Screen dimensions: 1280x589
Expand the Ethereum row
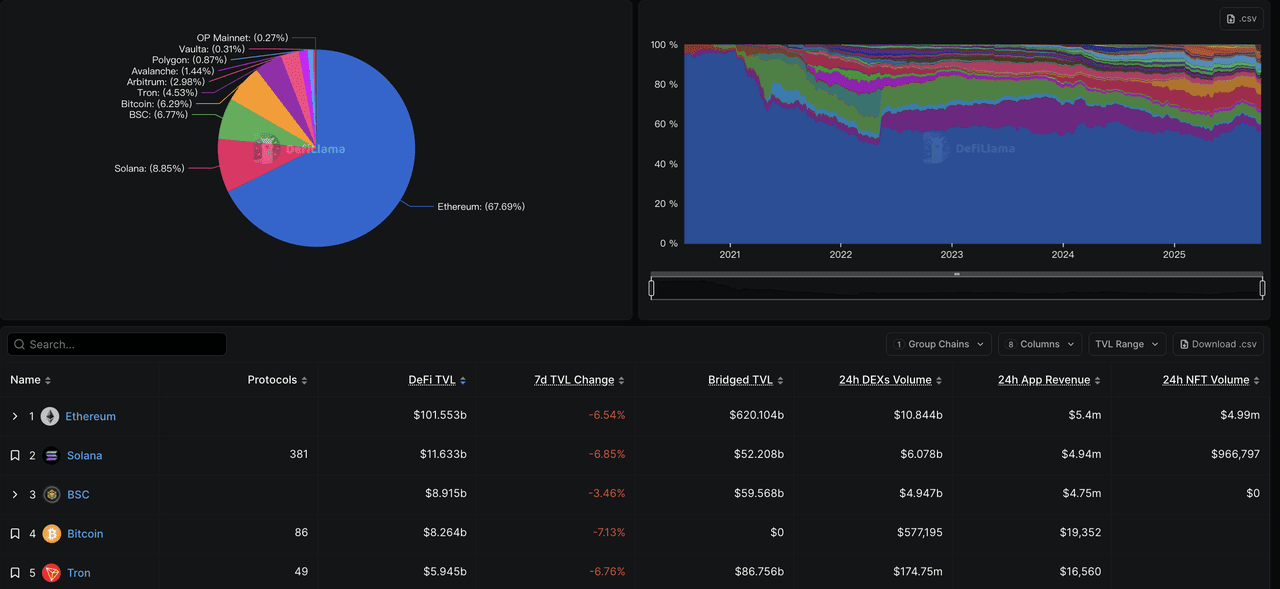15,416
